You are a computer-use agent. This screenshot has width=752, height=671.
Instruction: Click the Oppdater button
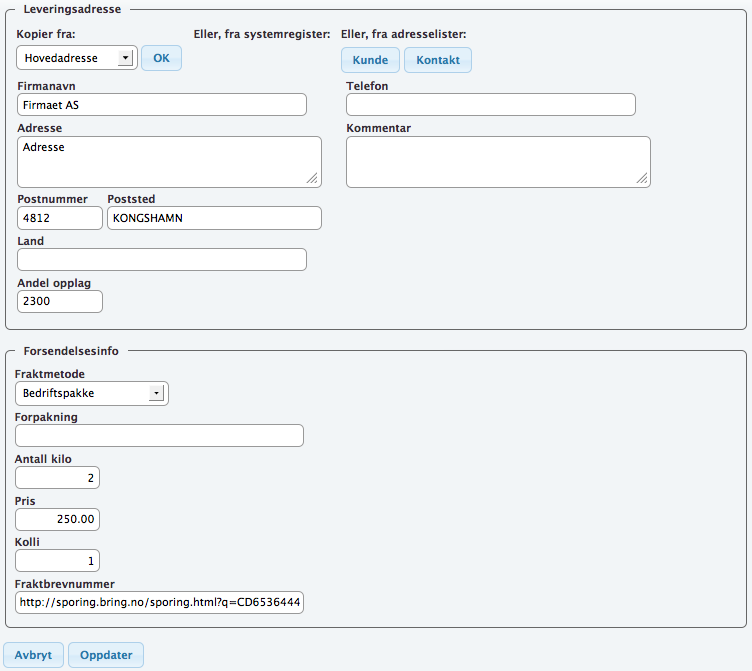pos(106,655)
